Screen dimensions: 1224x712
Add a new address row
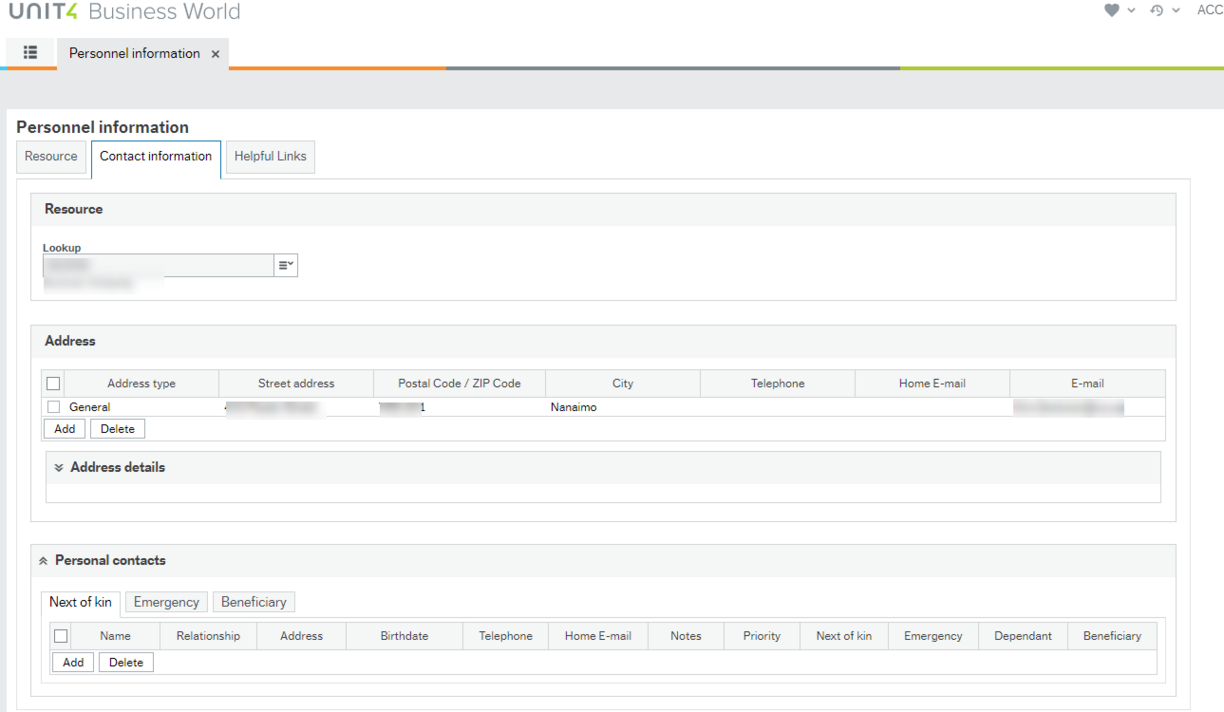pyautogui.click(x=64, y=429)
